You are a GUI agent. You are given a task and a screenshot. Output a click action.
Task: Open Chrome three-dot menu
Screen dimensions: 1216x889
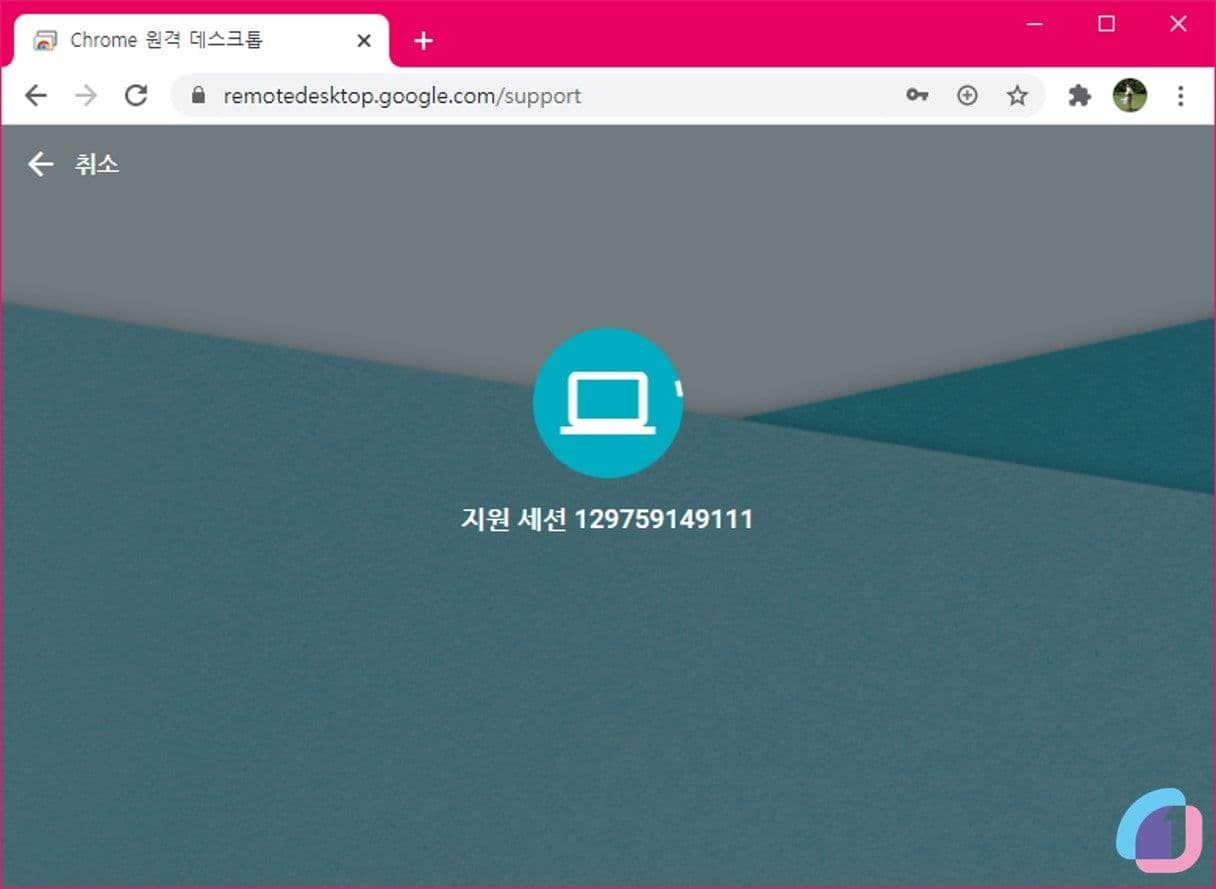[x=1181, y=96]
